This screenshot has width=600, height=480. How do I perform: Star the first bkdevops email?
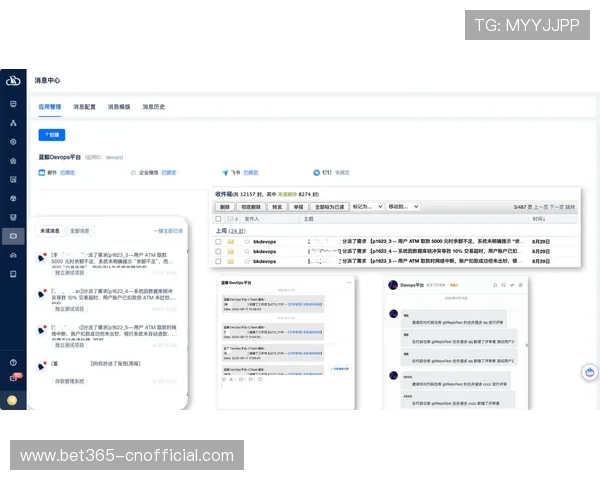coord(247,242)
